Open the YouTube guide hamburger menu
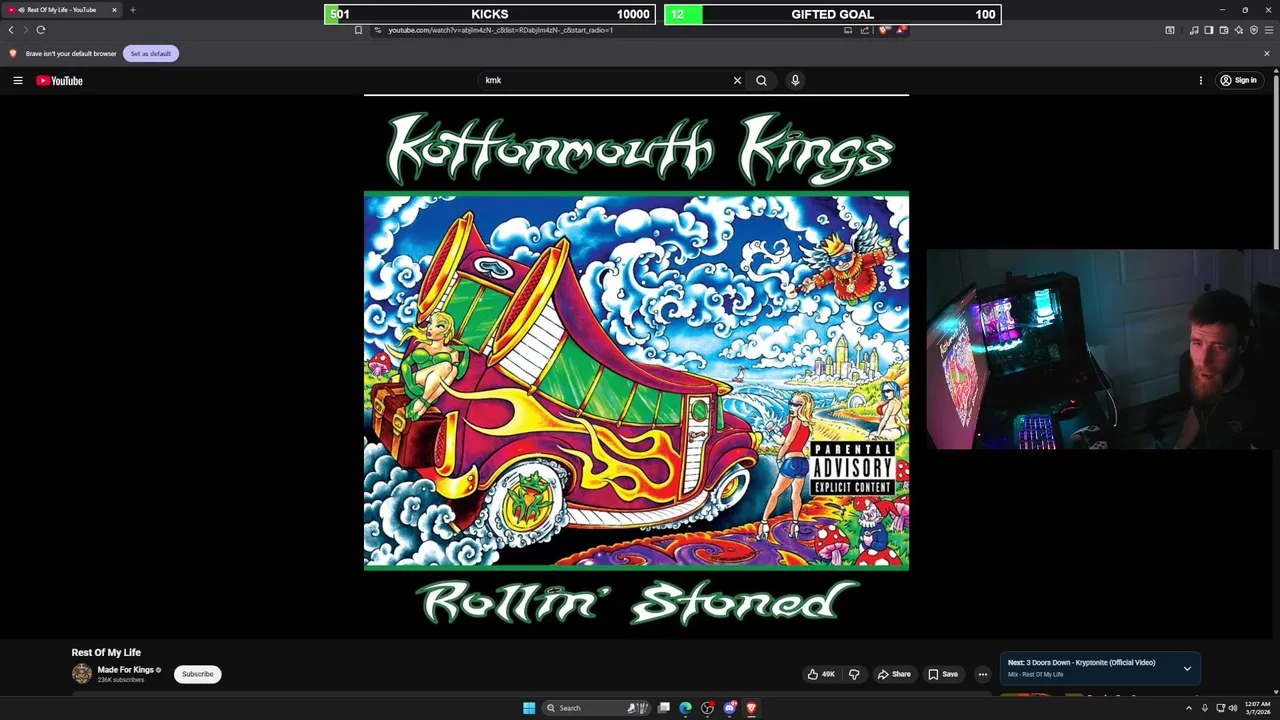 click(x=17, y=80)
